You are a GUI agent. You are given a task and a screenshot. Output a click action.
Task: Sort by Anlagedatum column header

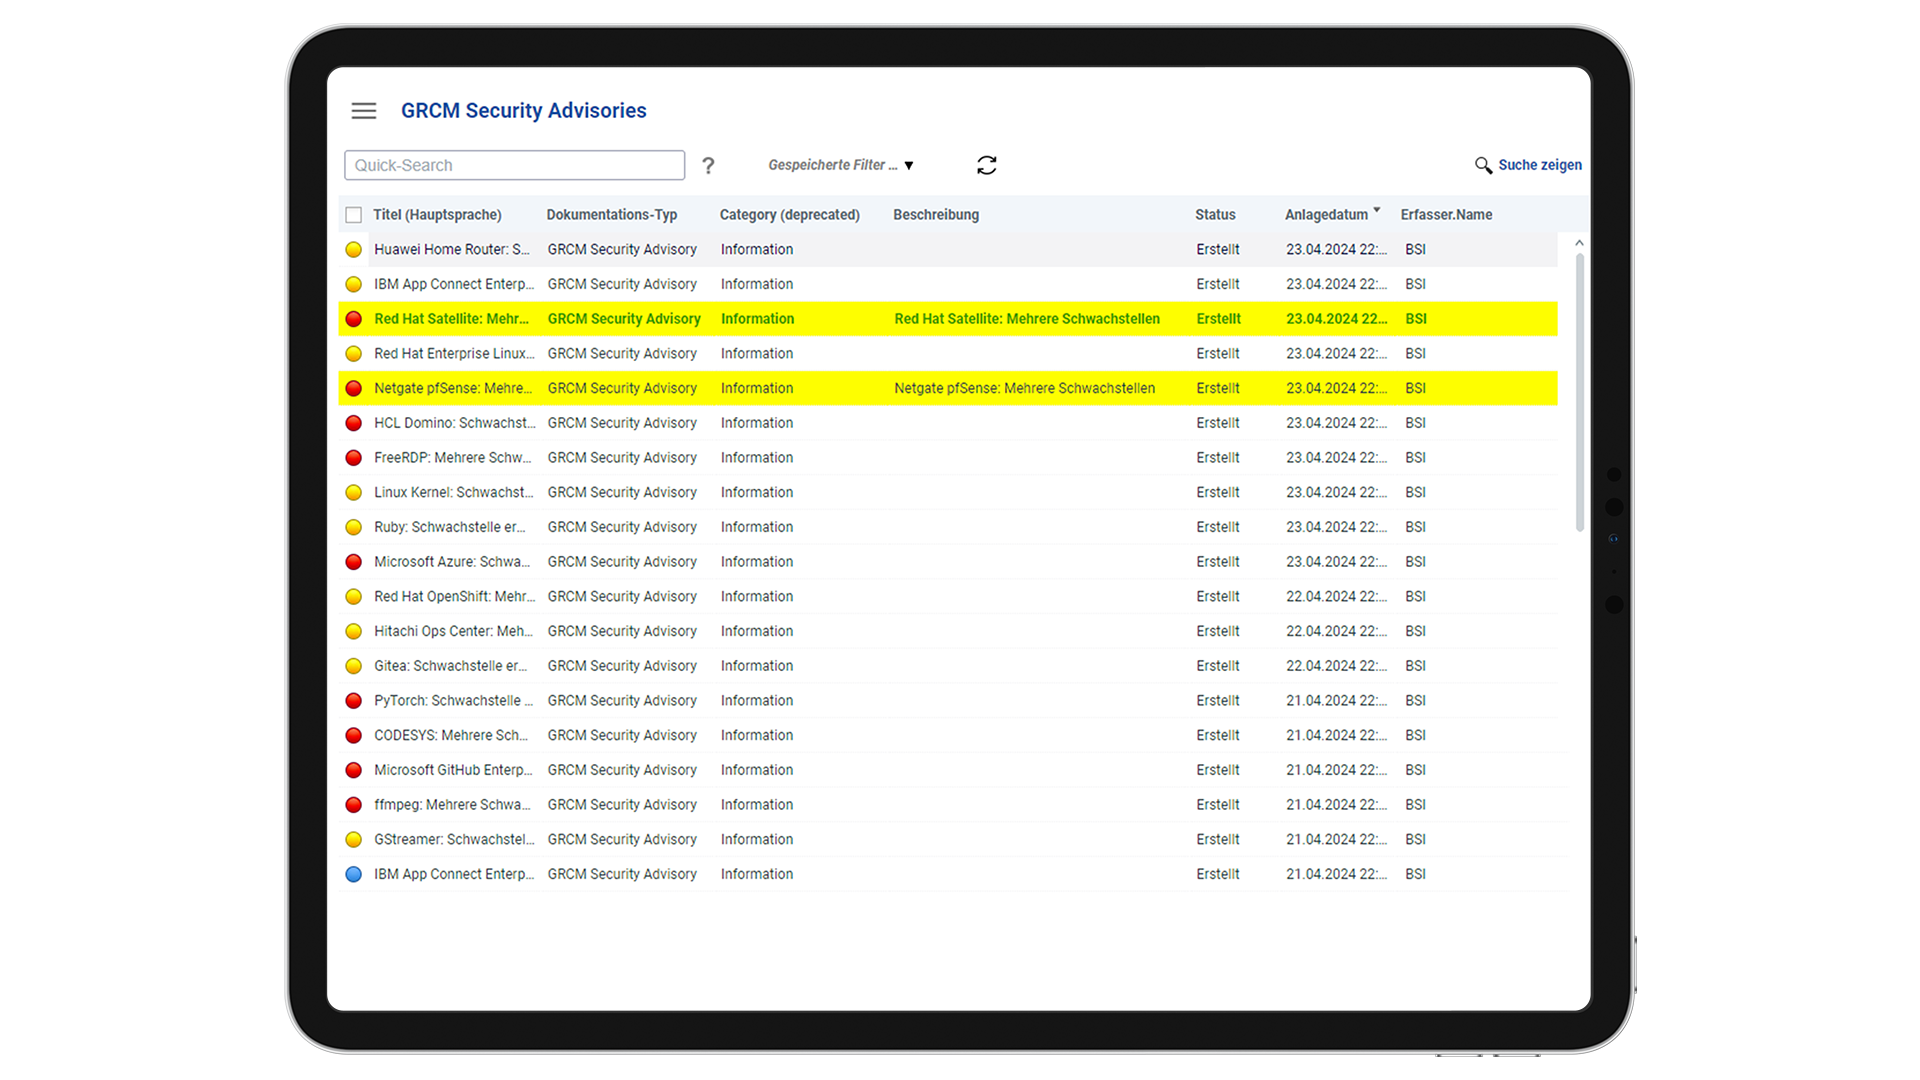(x=1326, y=215)
